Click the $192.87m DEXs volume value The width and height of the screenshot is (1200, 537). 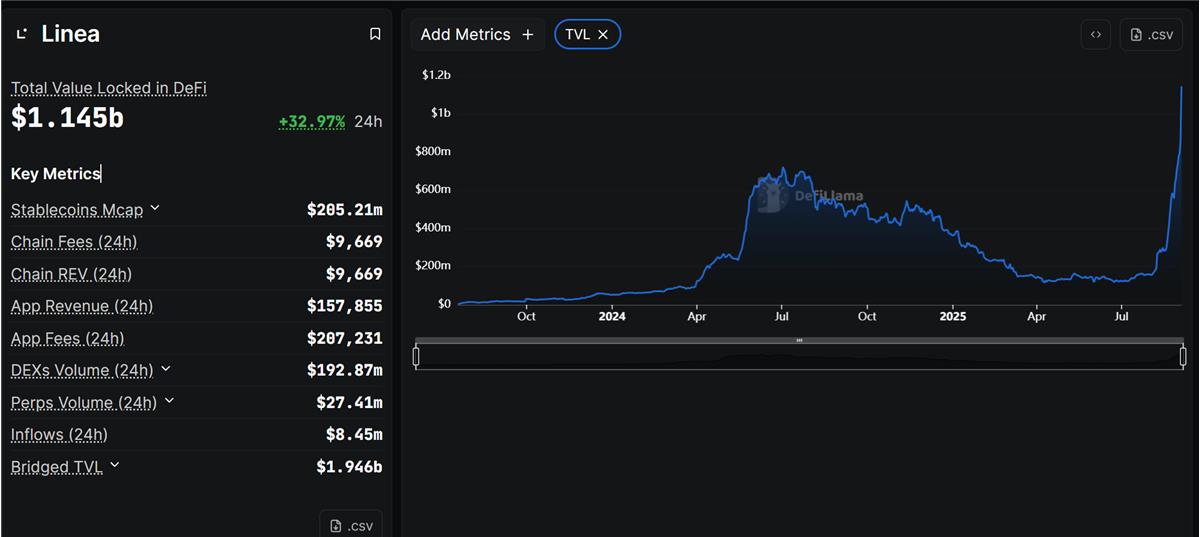(345, 370)
